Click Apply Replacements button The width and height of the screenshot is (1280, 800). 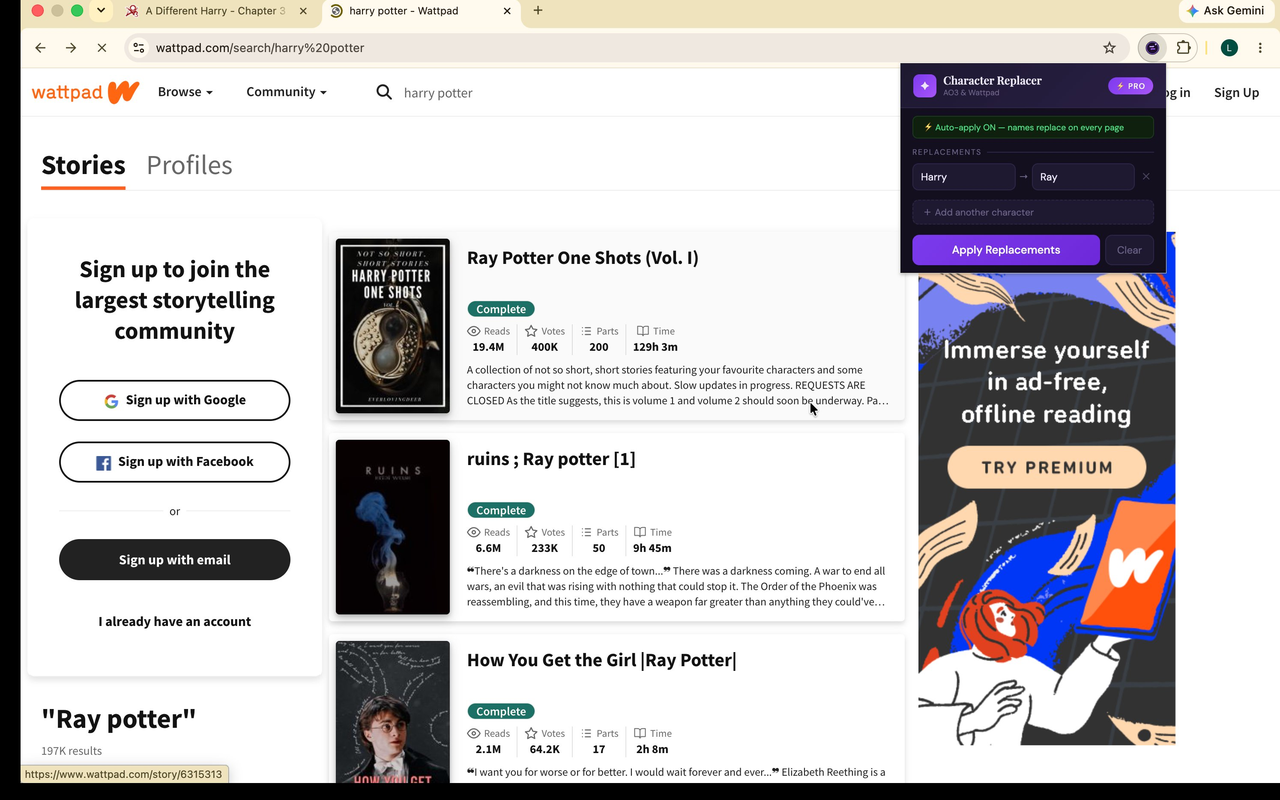(1006, 250)
